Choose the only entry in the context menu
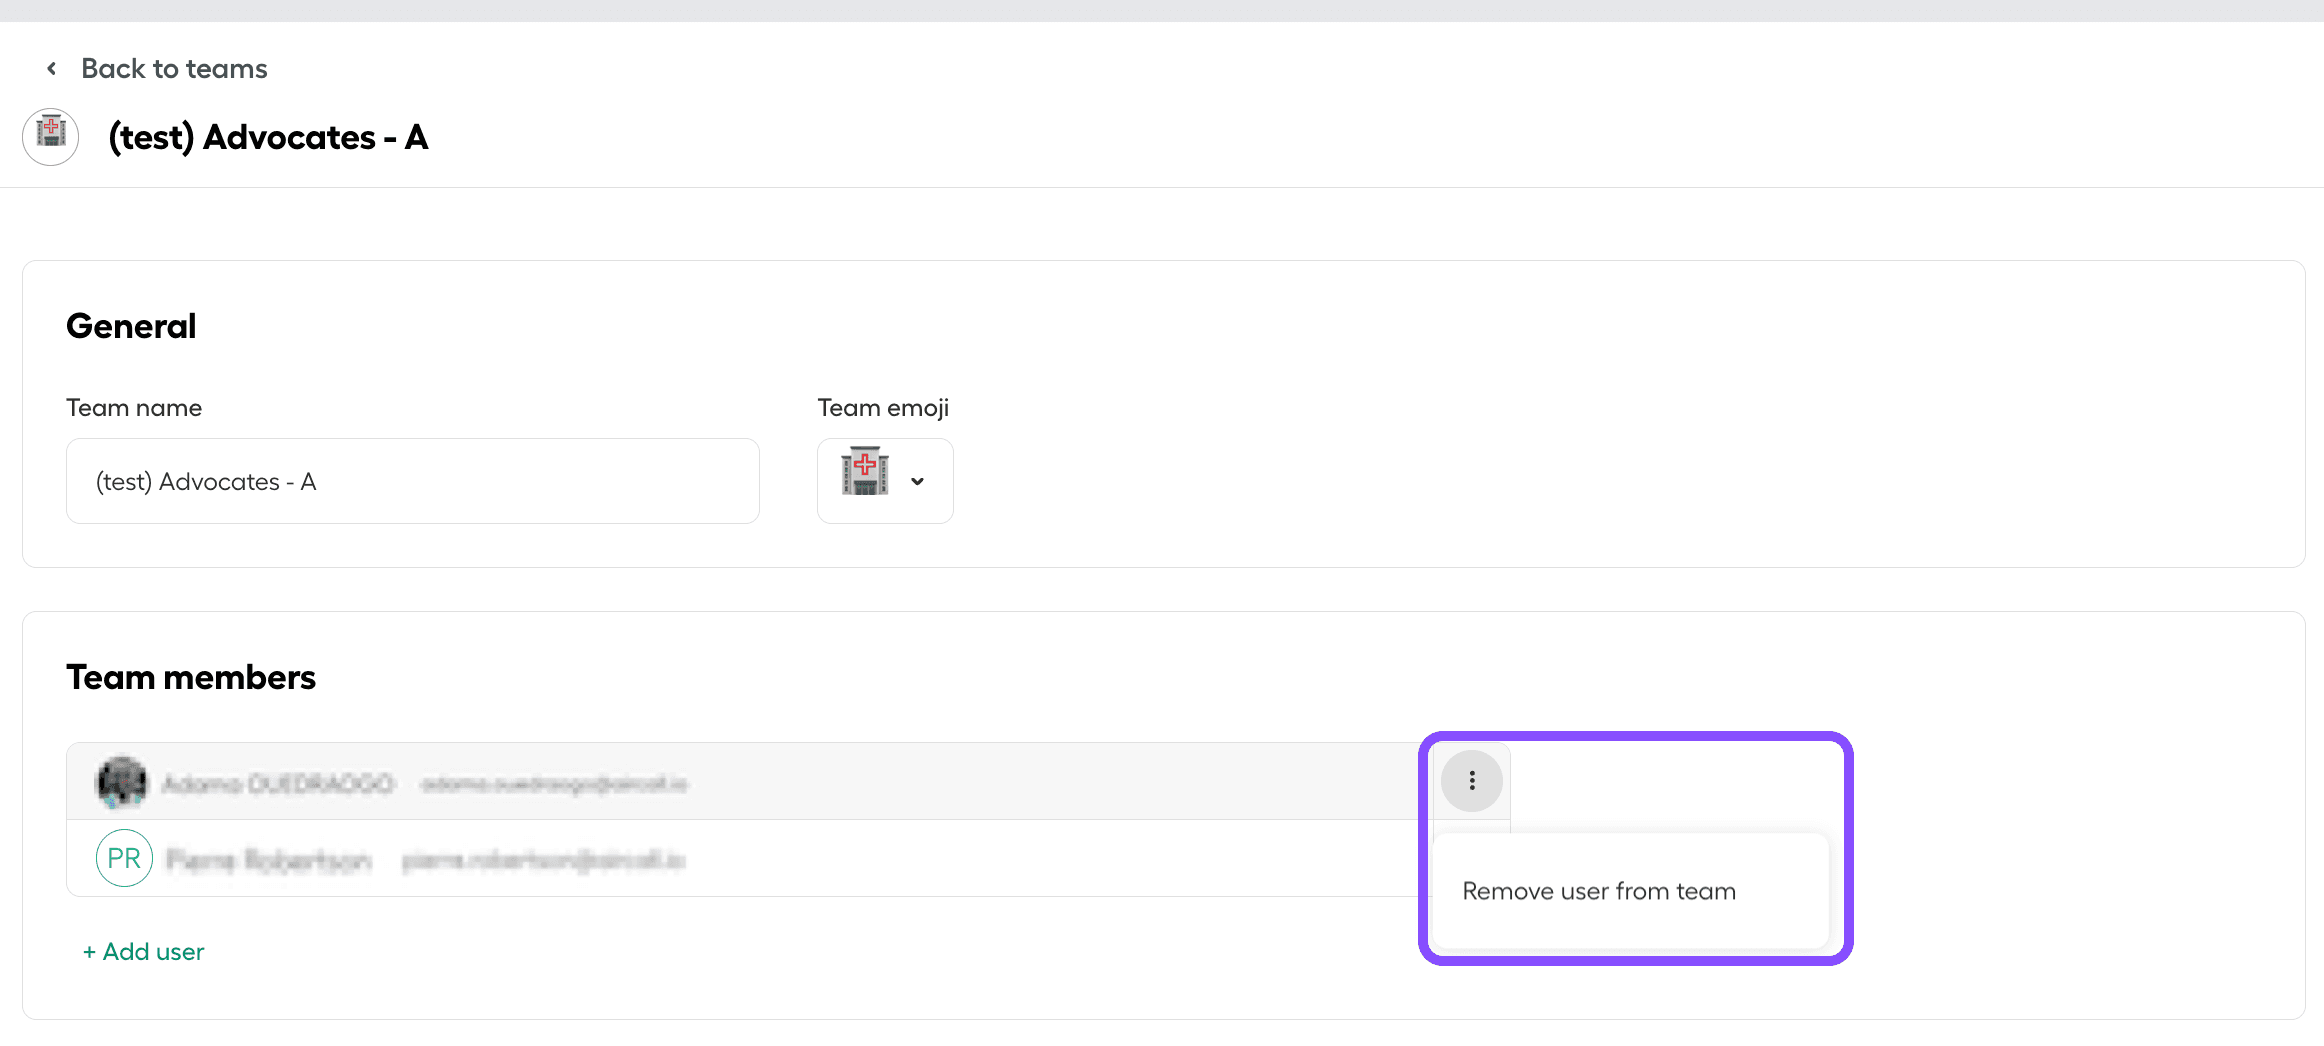Screen dimensions: 2324x1046 coord(1598,890)
